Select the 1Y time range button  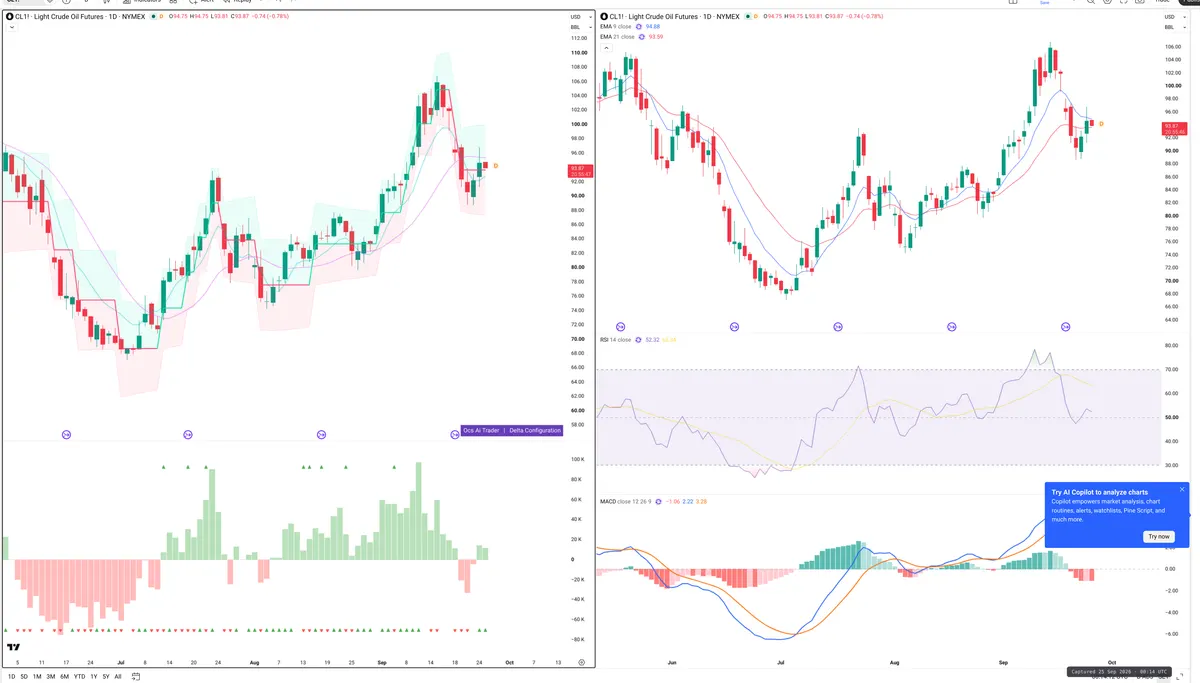(93, 676)
